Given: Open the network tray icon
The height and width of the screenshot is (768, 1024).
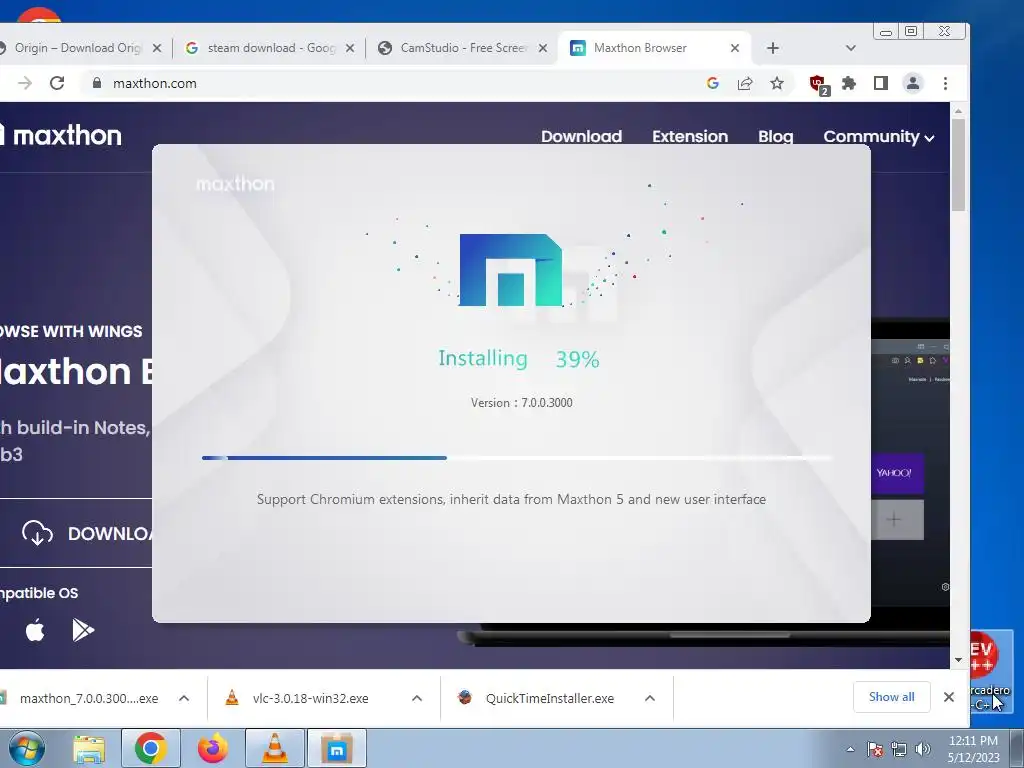Looking at the screenshot, I should tap(899, 749).
